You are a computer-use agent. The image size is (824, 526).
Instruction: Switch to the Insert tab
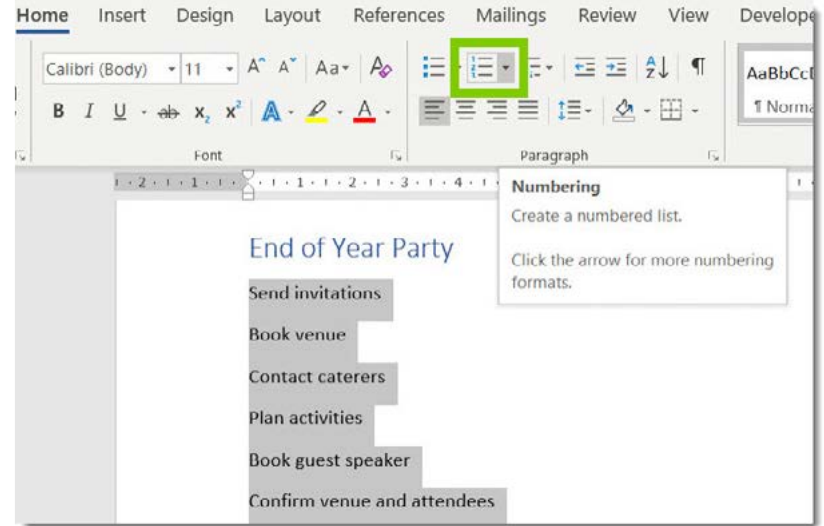(122, 15)
